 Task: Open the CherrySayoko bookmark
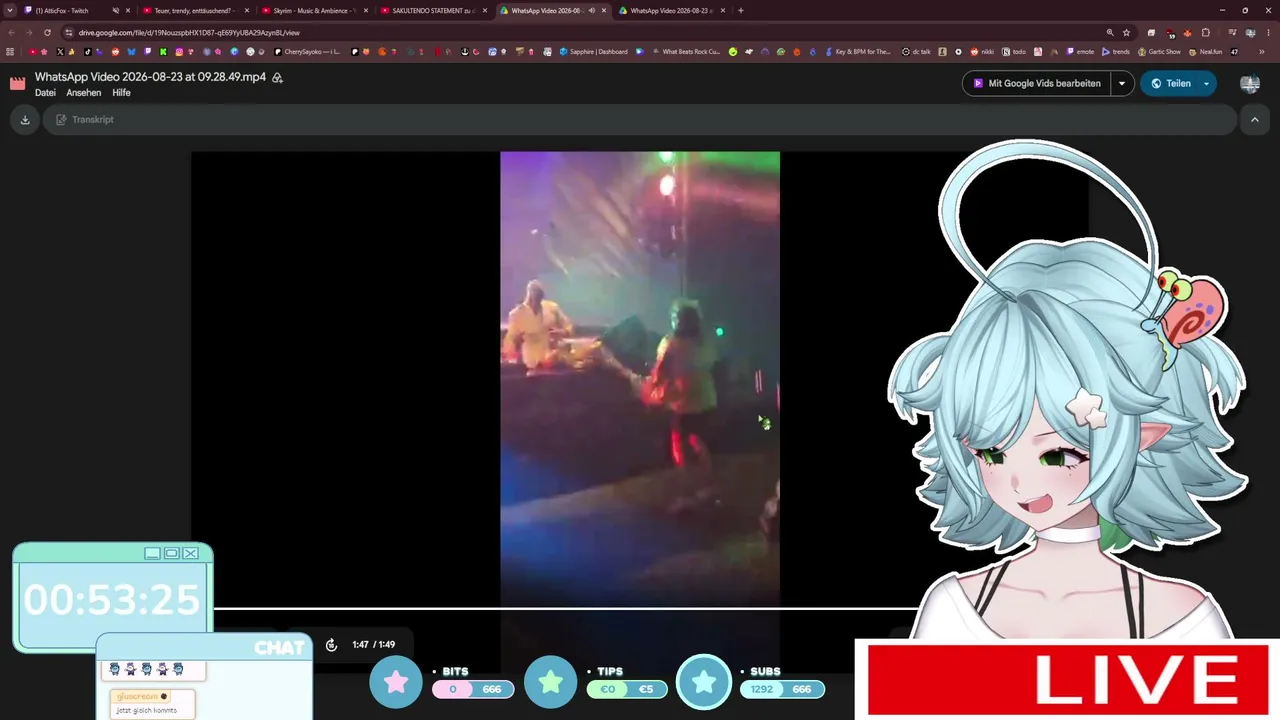coord(308,52)
